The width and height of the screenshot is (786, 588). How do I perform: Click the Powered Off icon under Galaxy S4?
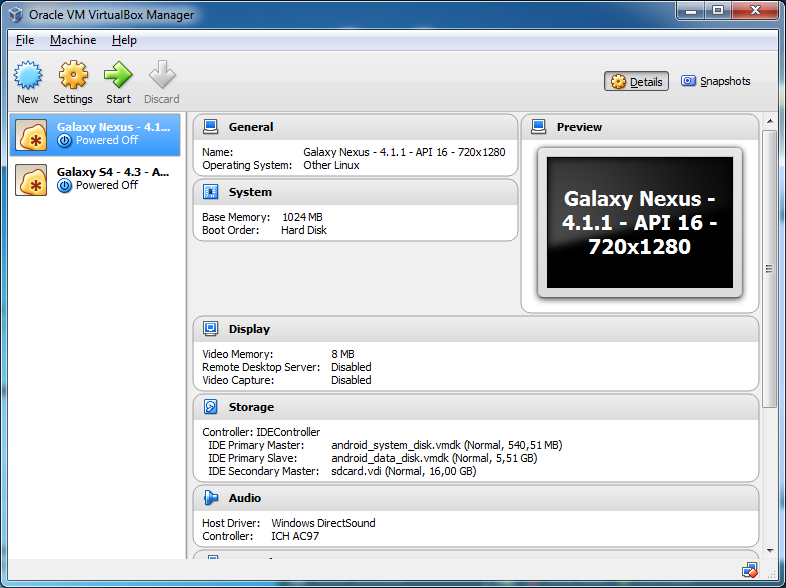[x=64, y=185]
